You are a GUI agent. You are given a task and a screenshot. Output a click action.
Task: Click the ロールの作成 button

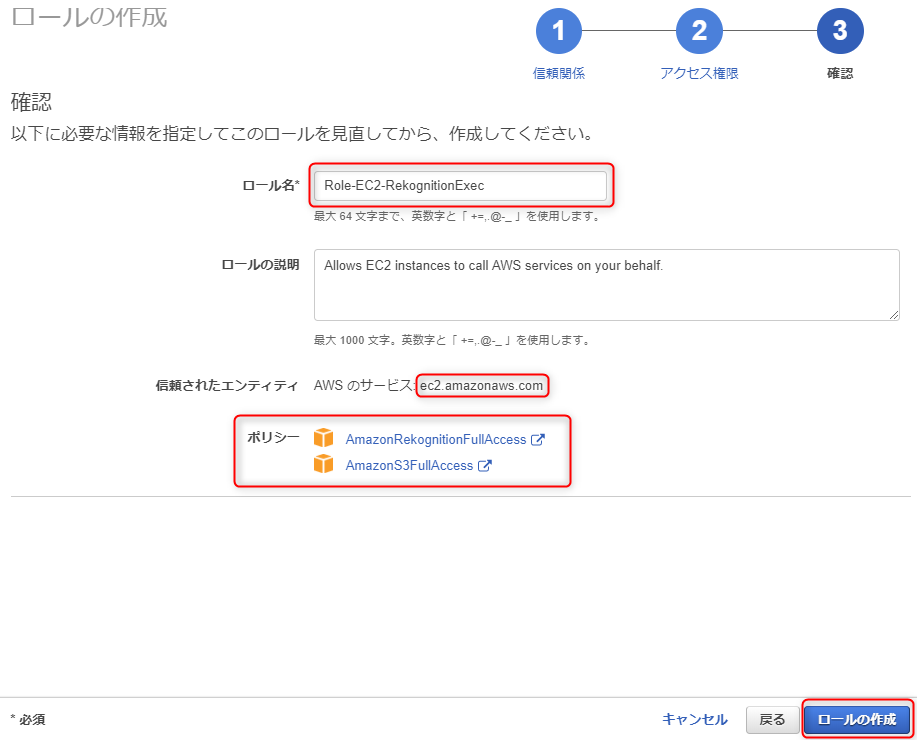[857, 720]
